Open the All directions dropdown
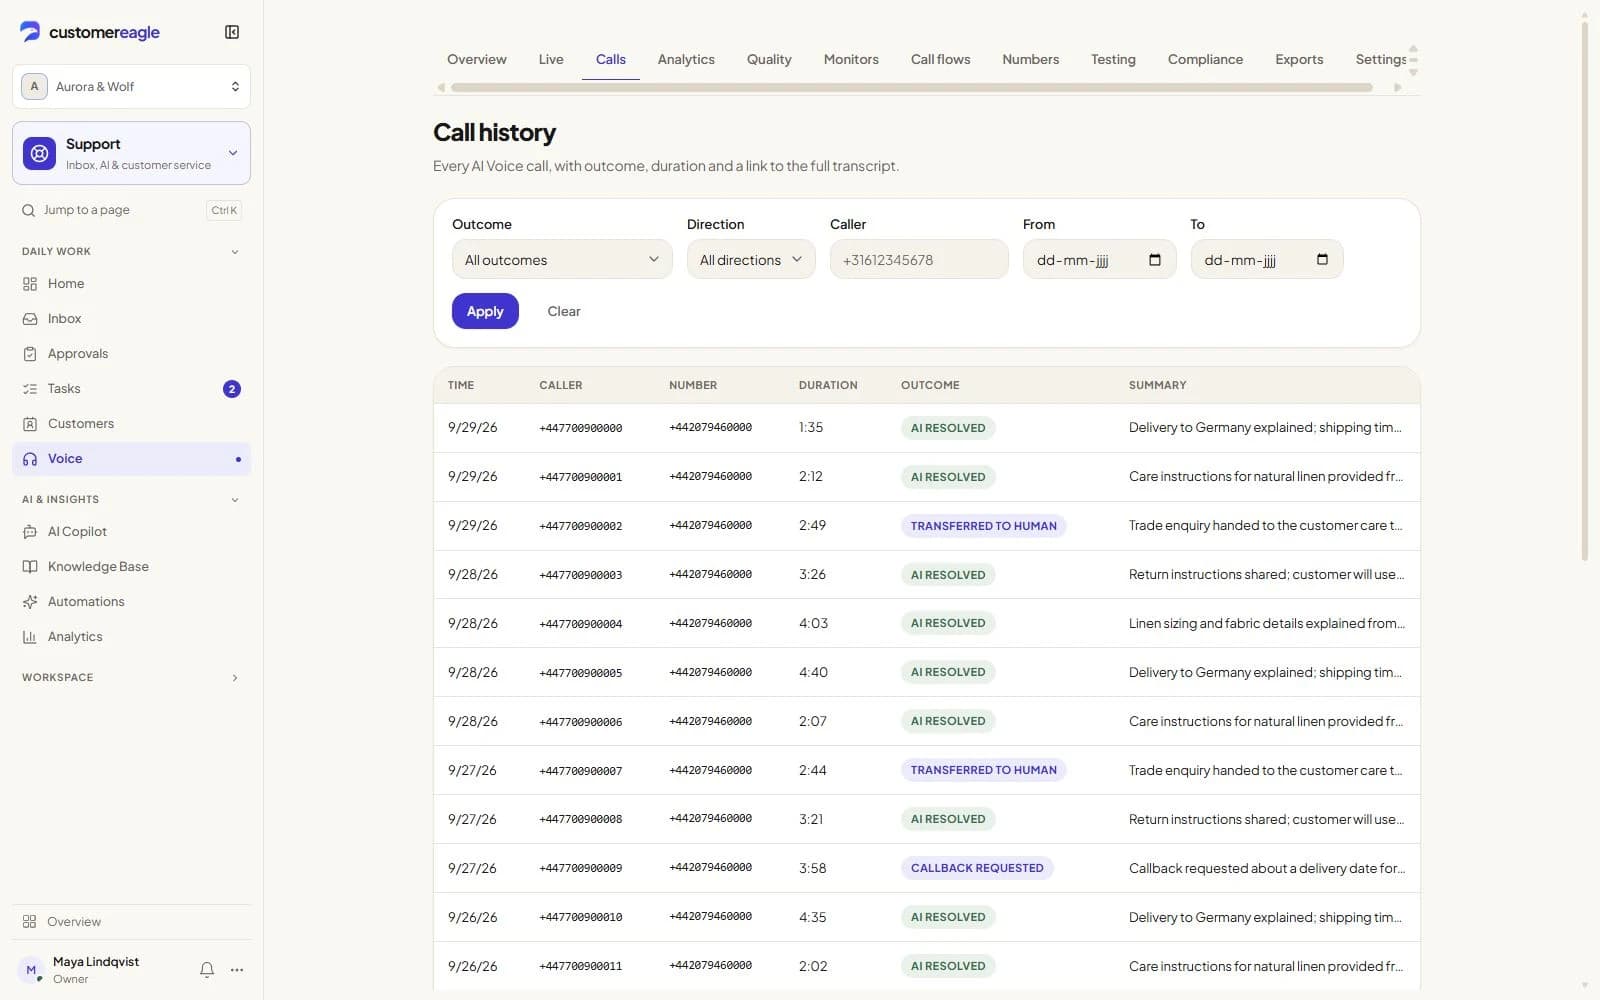This screenshot has width=1600, height=1000. point(751,260)
